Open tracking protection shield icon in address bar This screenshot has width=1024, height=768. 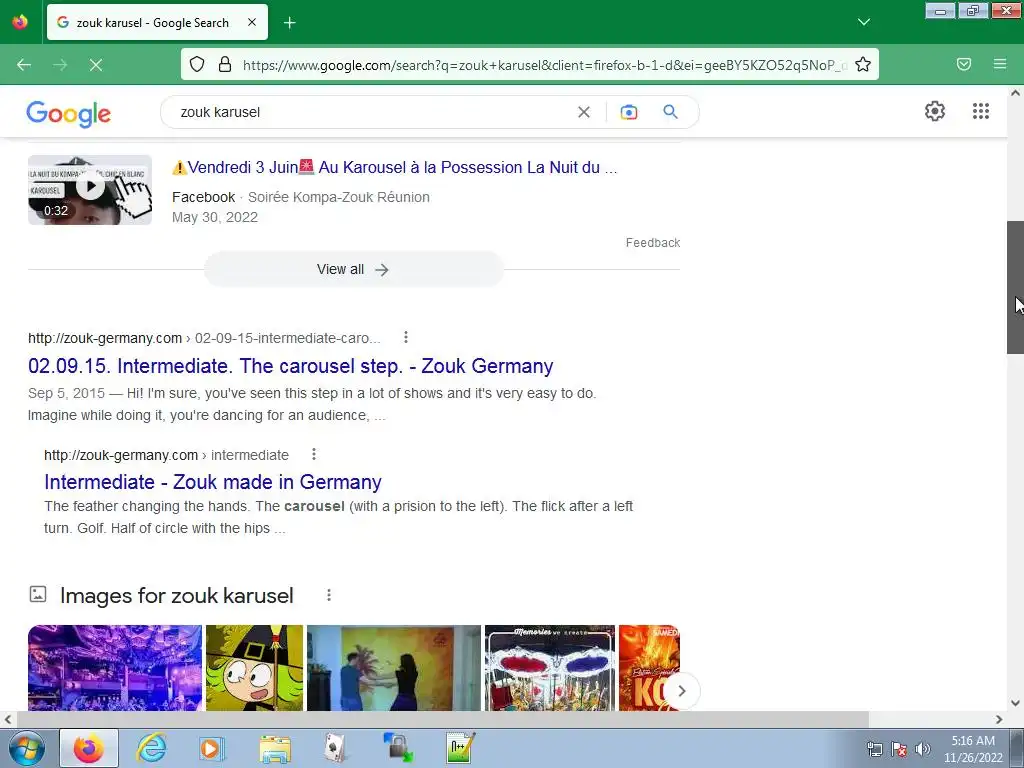(x=197, y=64)
